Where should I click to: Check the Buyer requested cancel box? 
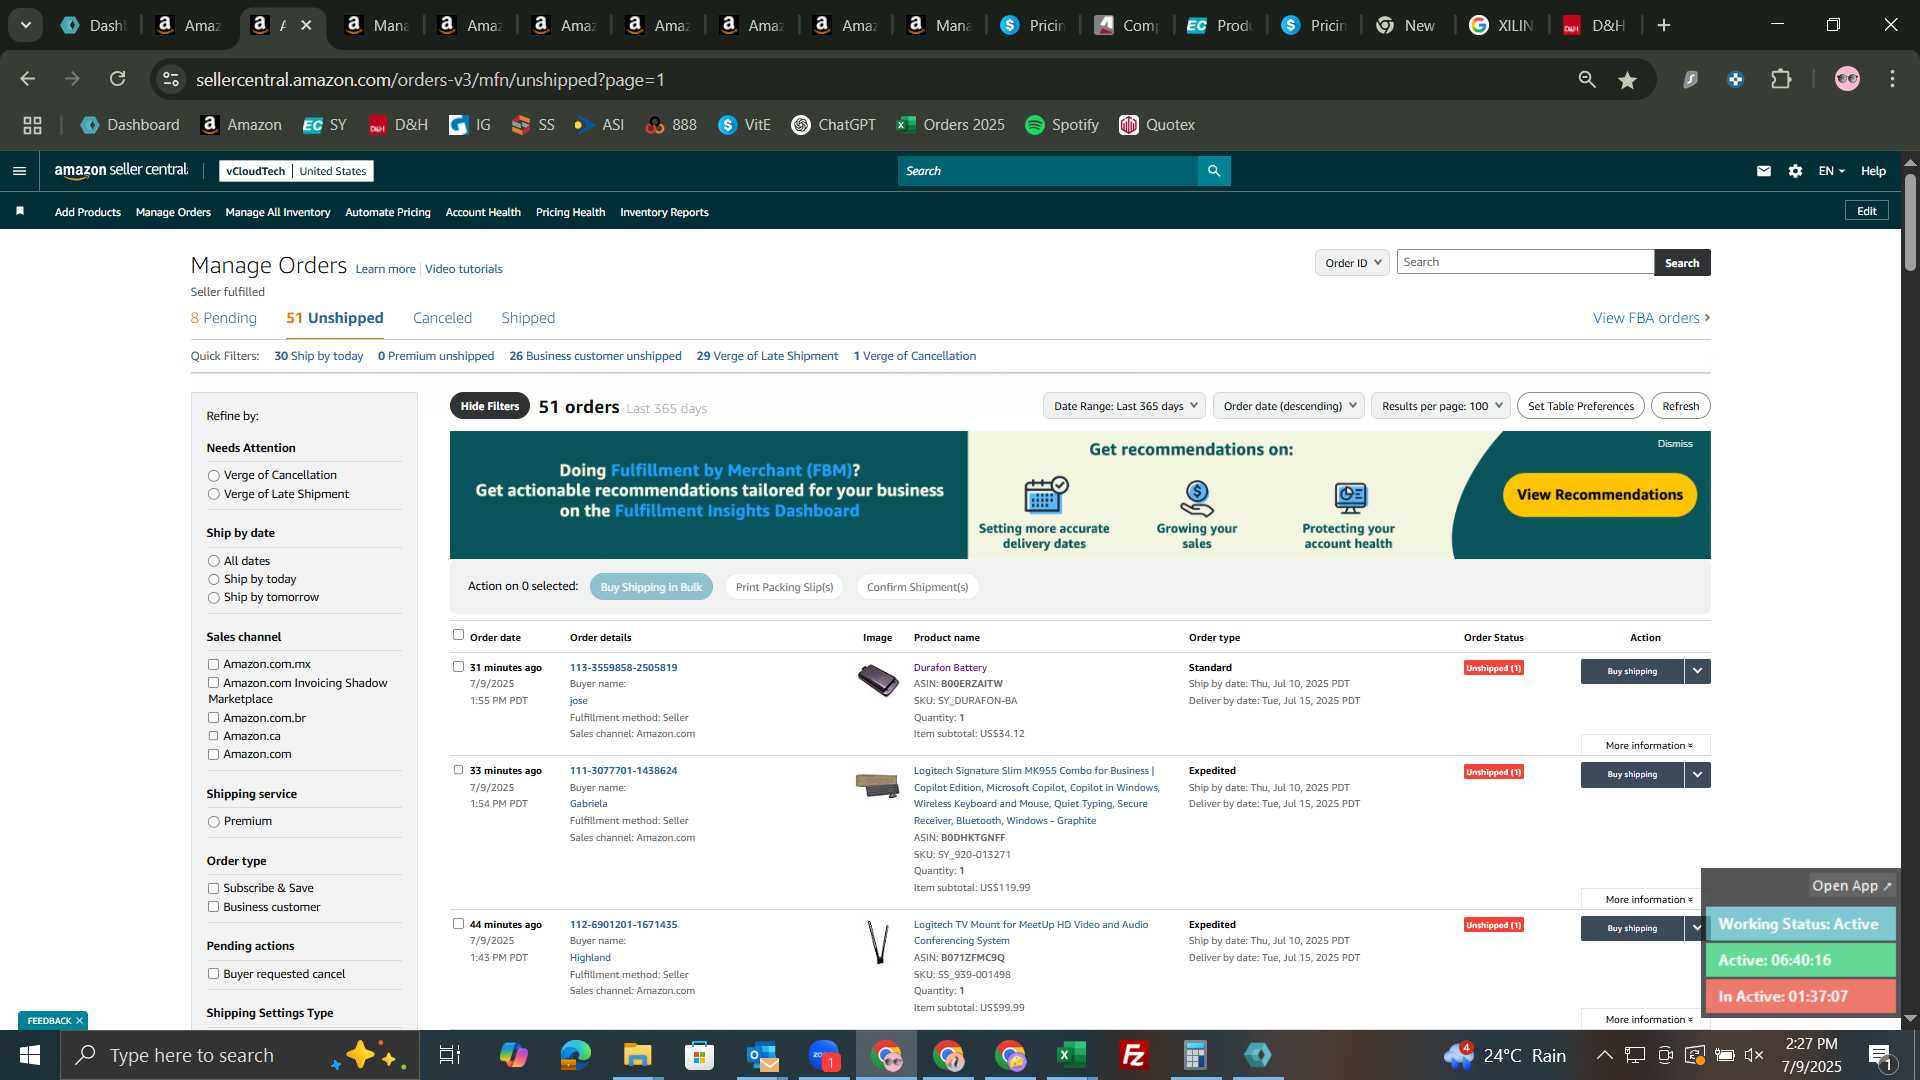213,975
